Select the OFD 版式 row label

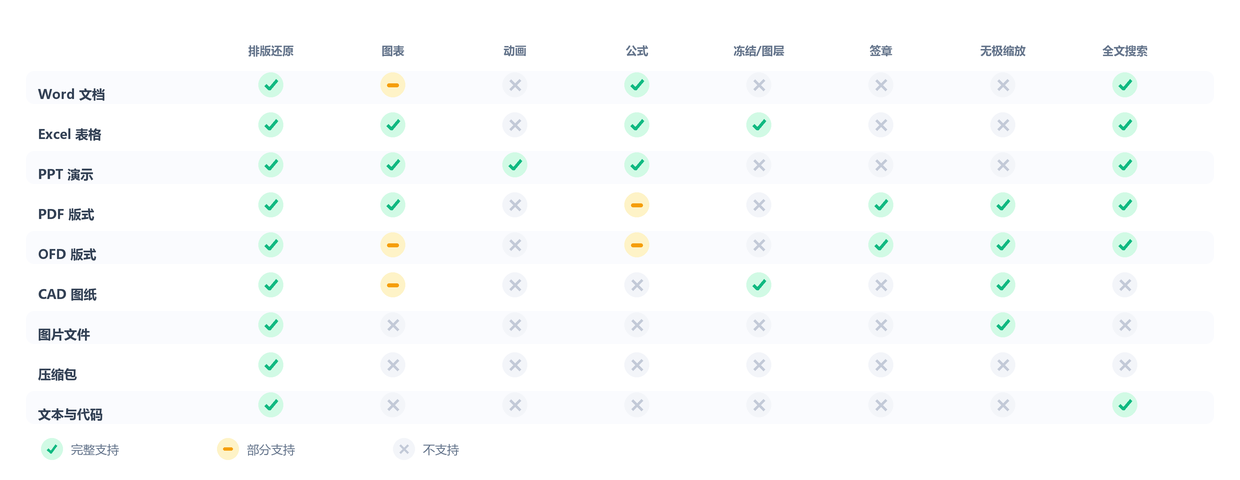(x=67, y=254)
